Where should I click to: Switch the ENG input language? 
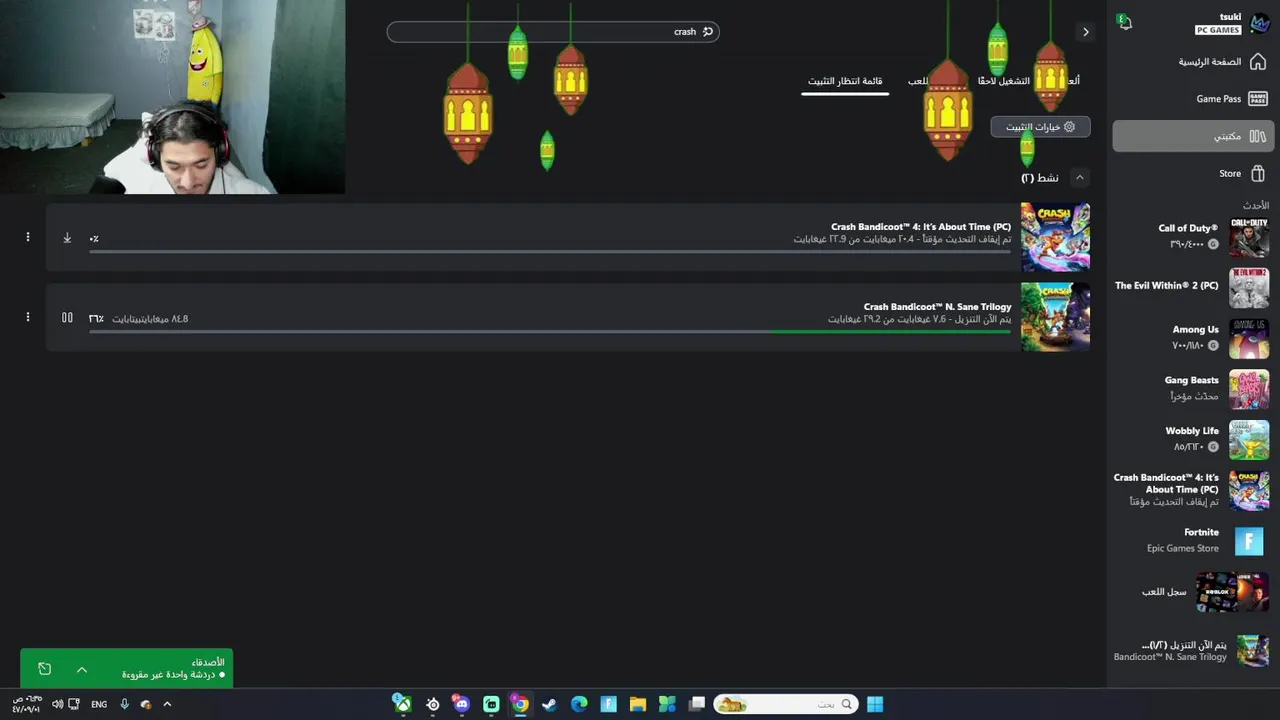[x=99, y=704]
